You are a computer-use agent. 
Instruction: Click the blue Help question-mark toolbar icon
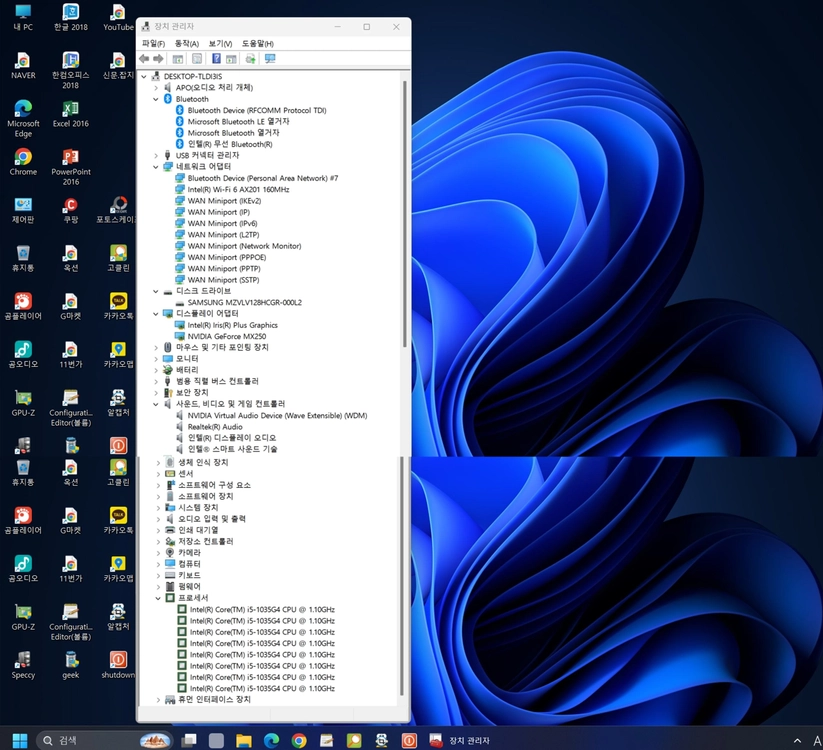pos(216,59)
